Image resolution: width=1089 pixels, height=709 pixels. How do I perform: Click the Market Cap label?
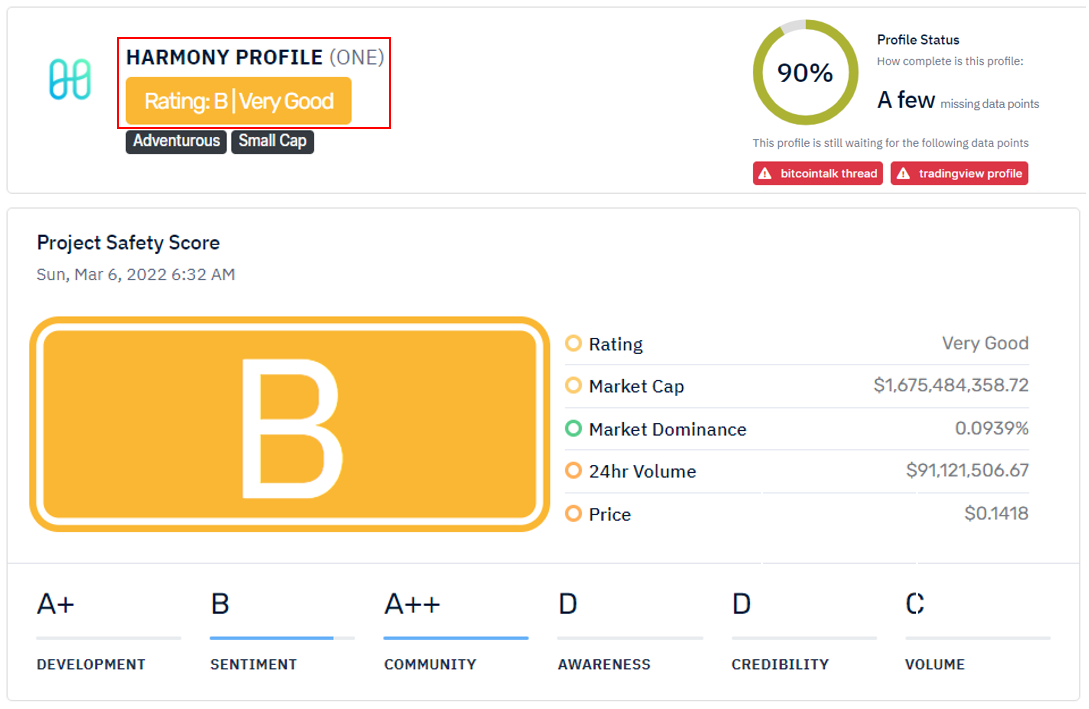pyautogui.click(x=636, y=386)
